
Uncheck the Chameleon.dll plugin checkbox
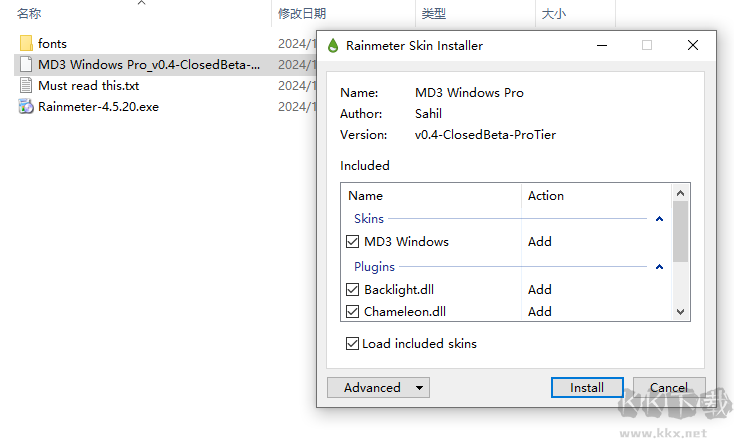coord(352,312)
